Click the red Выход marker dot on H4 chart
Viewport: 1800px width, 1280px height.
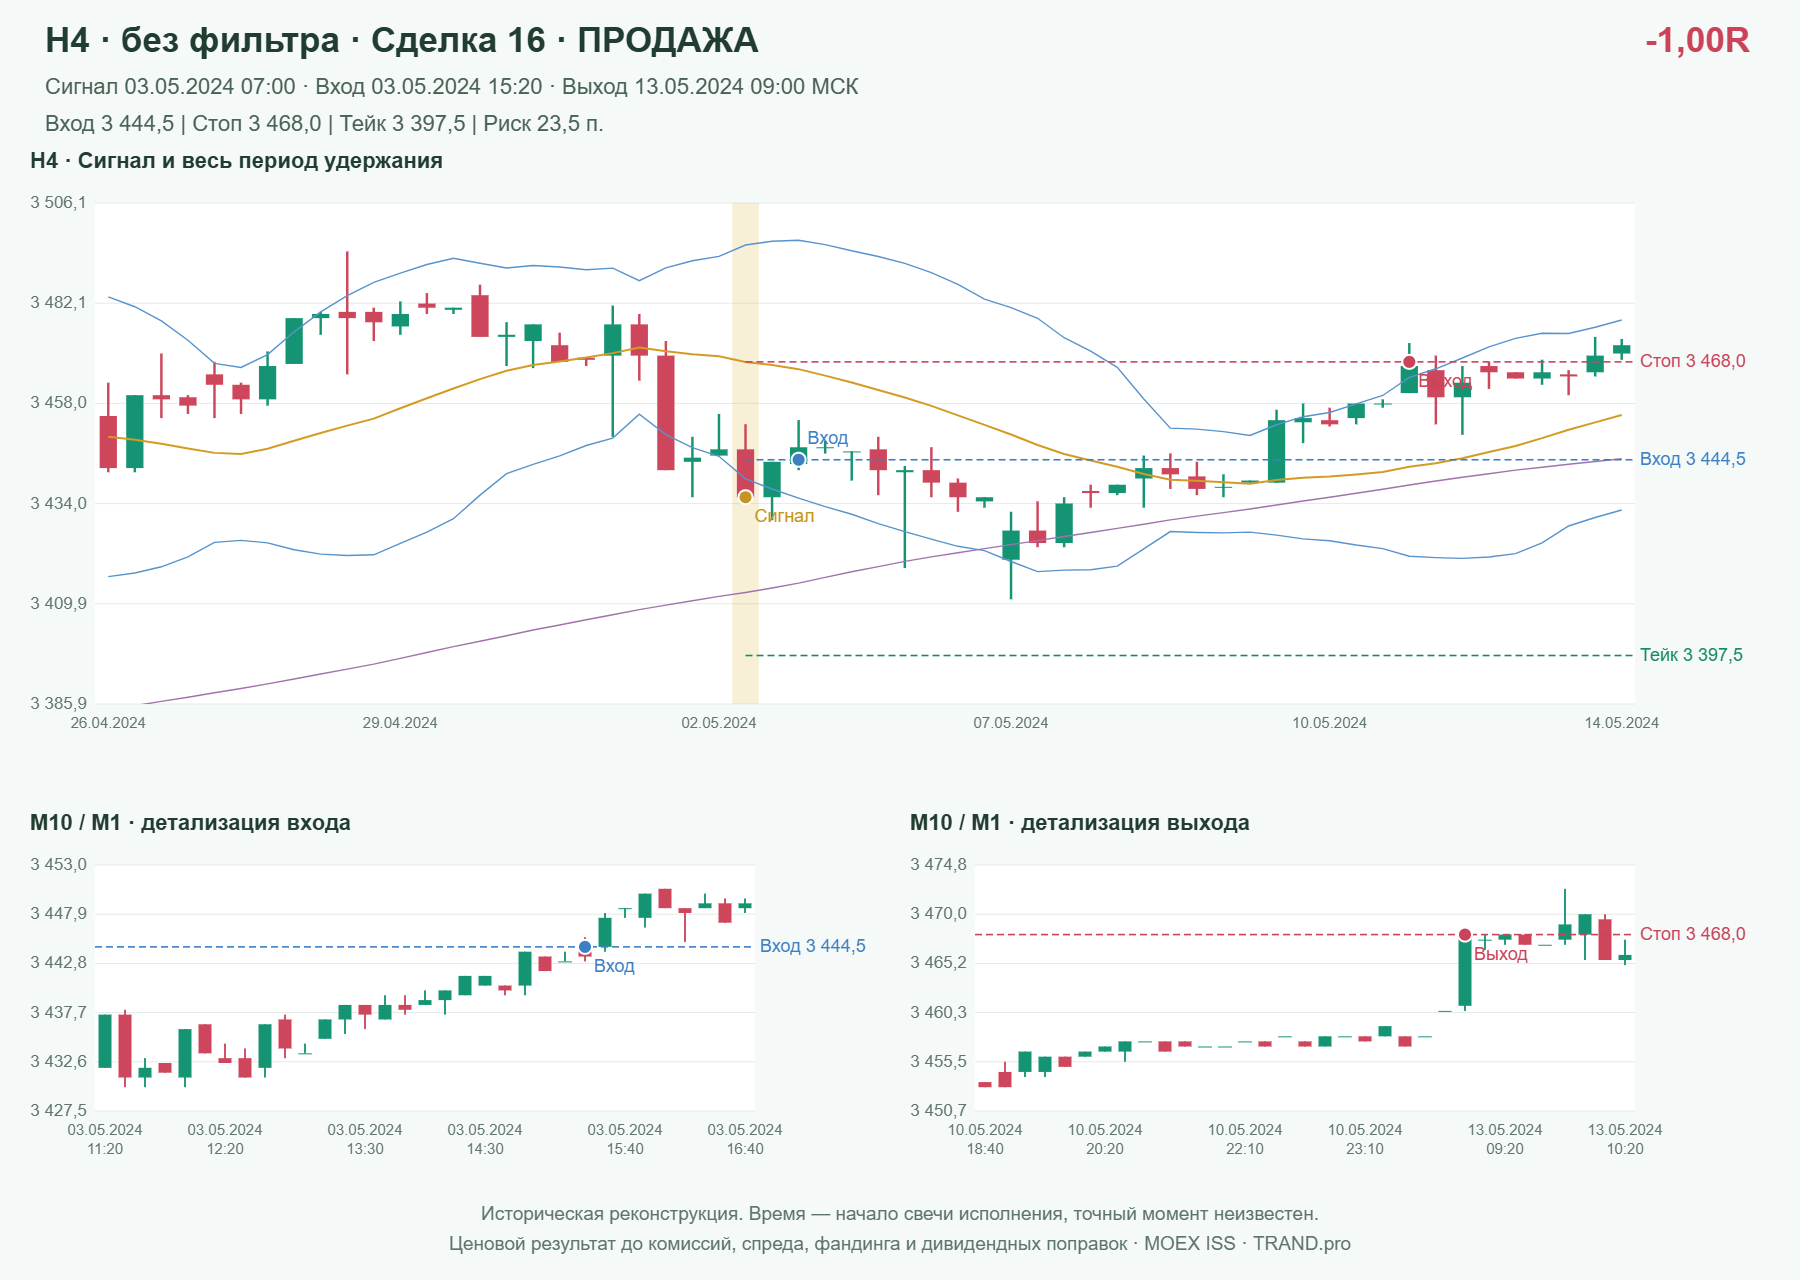pos(1409,362)
